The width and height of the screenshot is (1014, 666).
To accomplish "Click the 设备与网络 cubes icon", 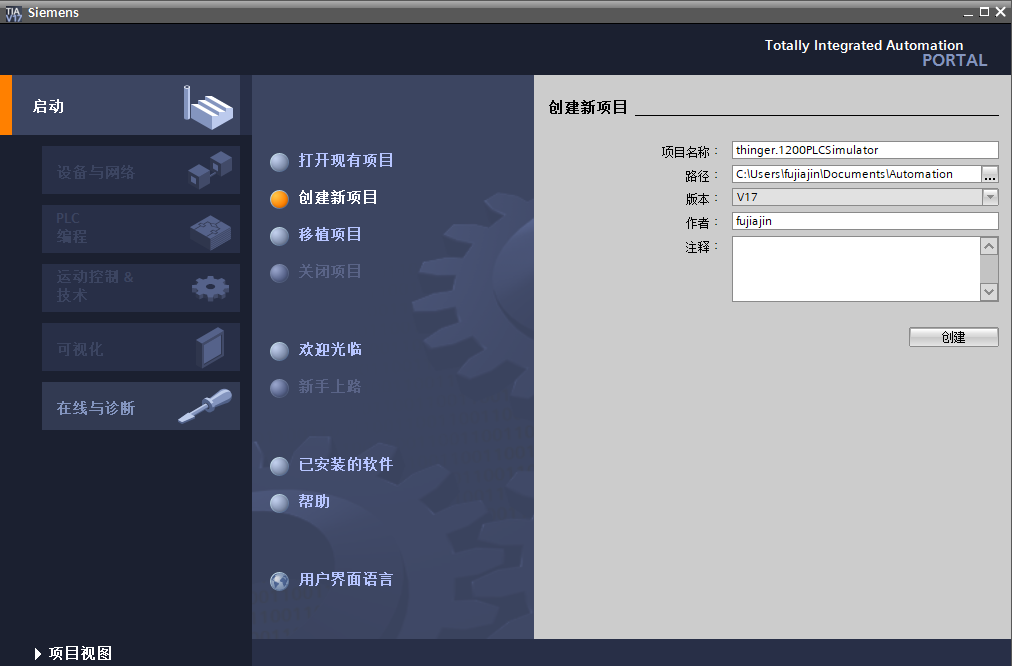I will [210, 170].
